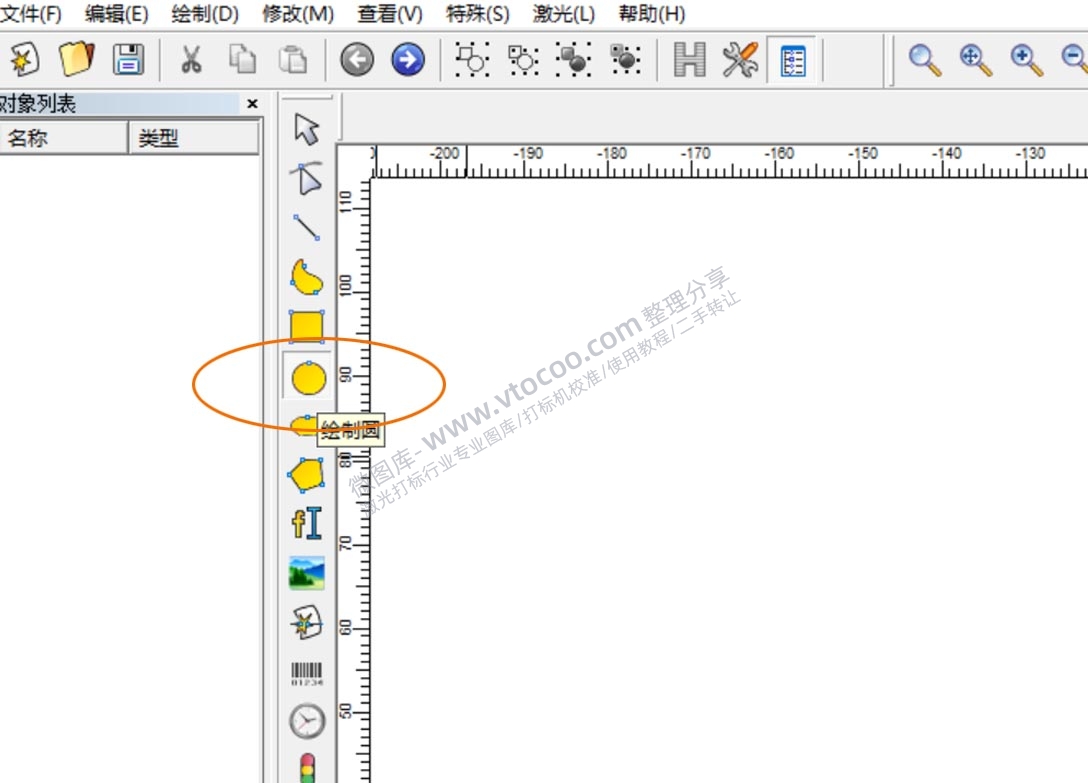Viewport: 1088px width, 783px height.
Task: Click the save floppy disk icon
Action: [x=129, y=60]
